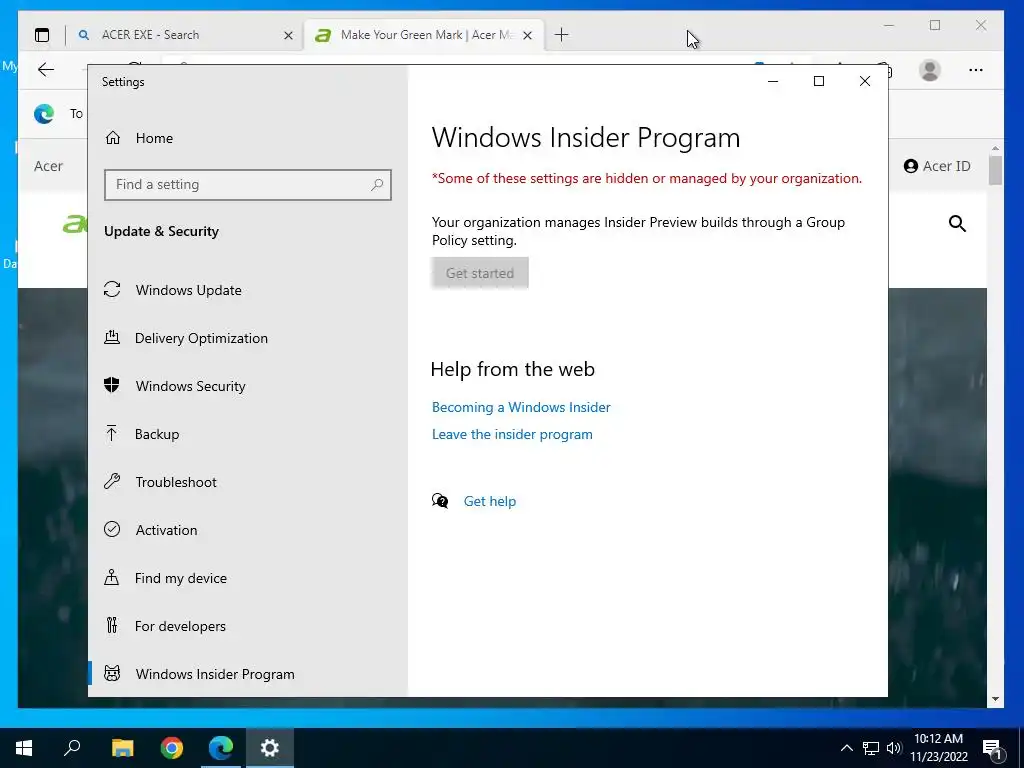The width and height of the screenshot is (1024, 768).
Task: Click the greyed Get started button
Action: pyautogui.click(x=480, y=273)
